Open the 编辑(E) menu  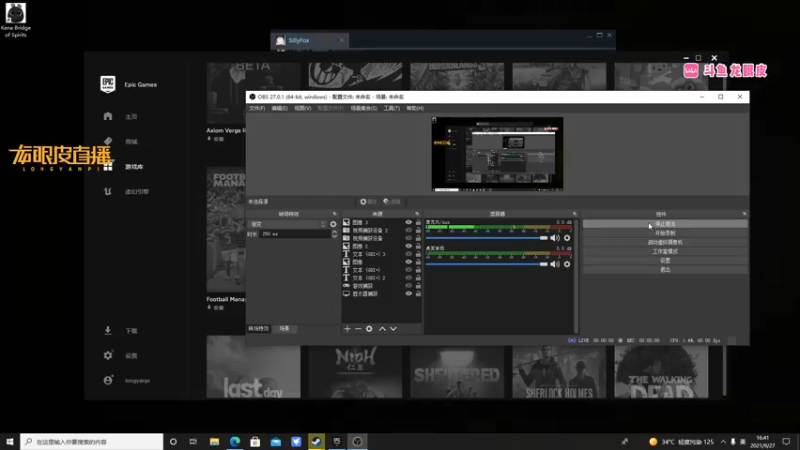tap(279, 108)
